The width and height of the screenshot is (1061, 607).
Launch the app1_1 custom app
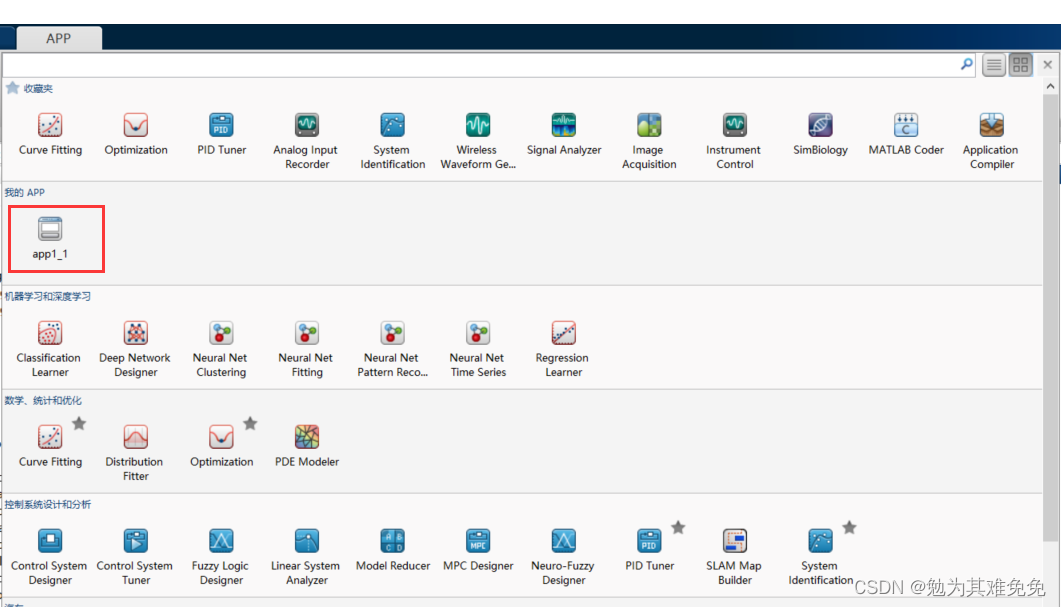50,238
